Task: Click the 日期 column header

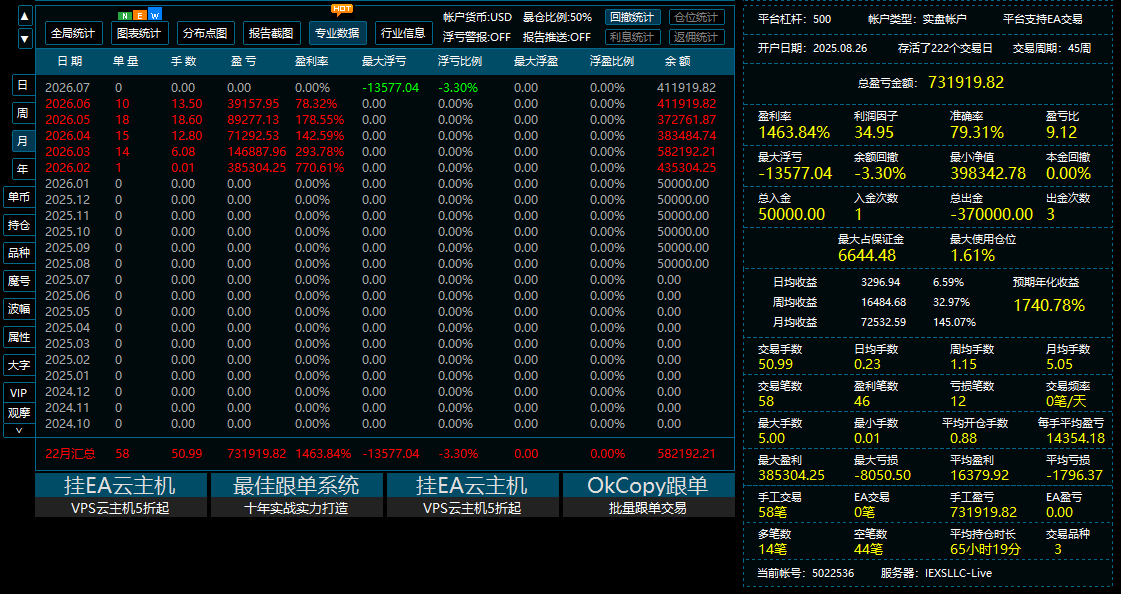Action: [x=69, y=61]
